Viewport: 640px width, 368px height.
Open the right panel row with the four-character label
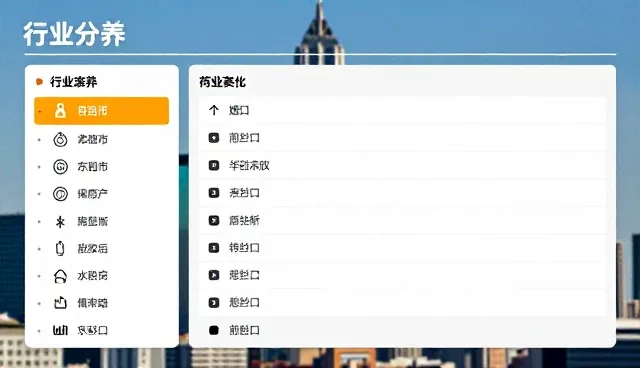coord(402,165)
